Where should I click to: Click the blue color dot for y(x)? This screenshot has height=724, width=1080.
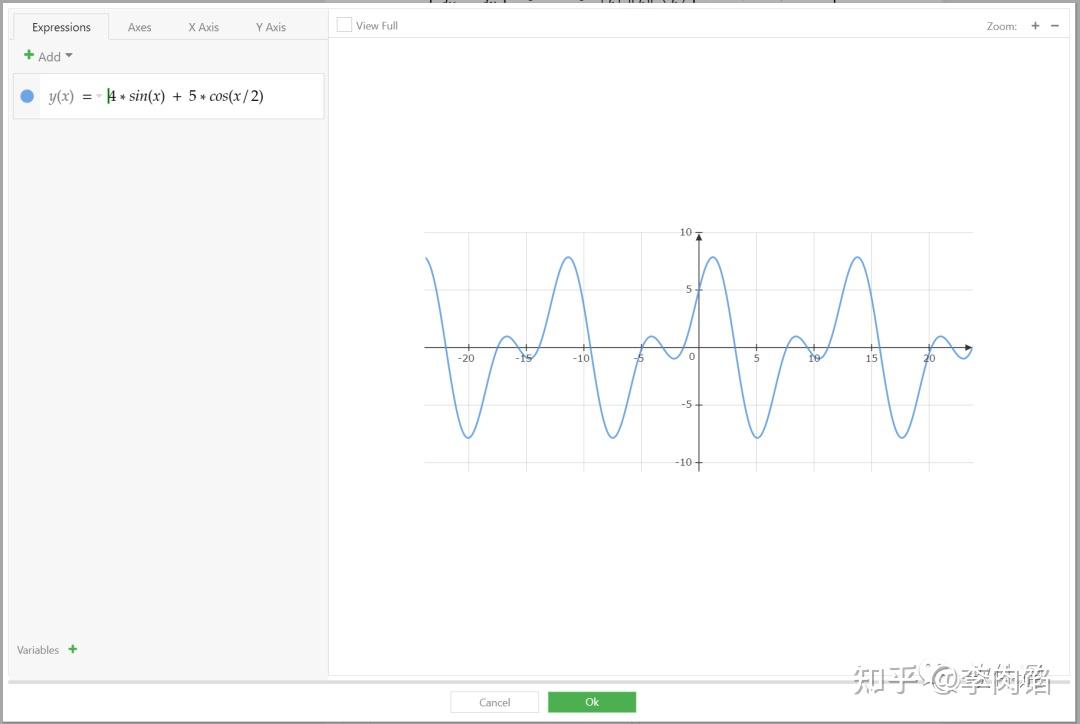point(27,96)
